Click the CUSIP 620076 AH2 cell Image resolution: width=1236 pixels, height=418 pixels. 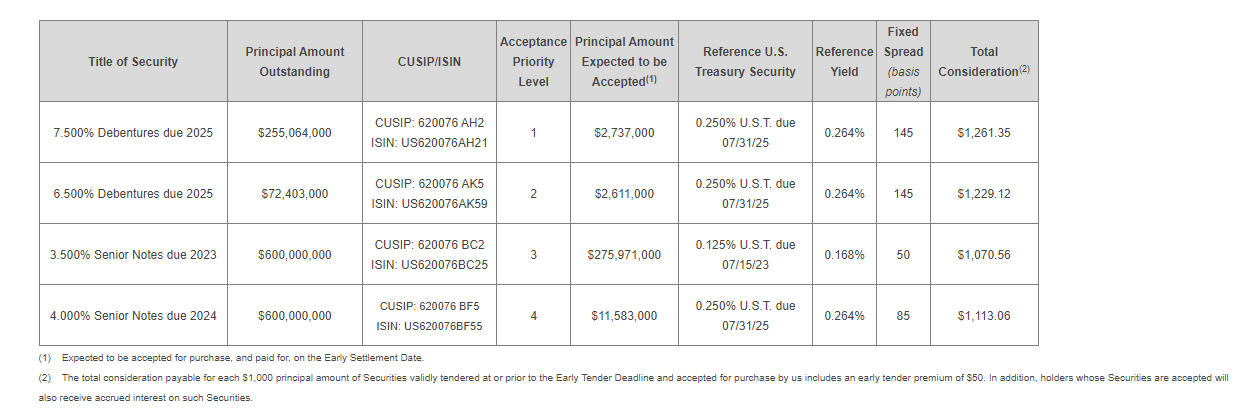coord(429,123)
